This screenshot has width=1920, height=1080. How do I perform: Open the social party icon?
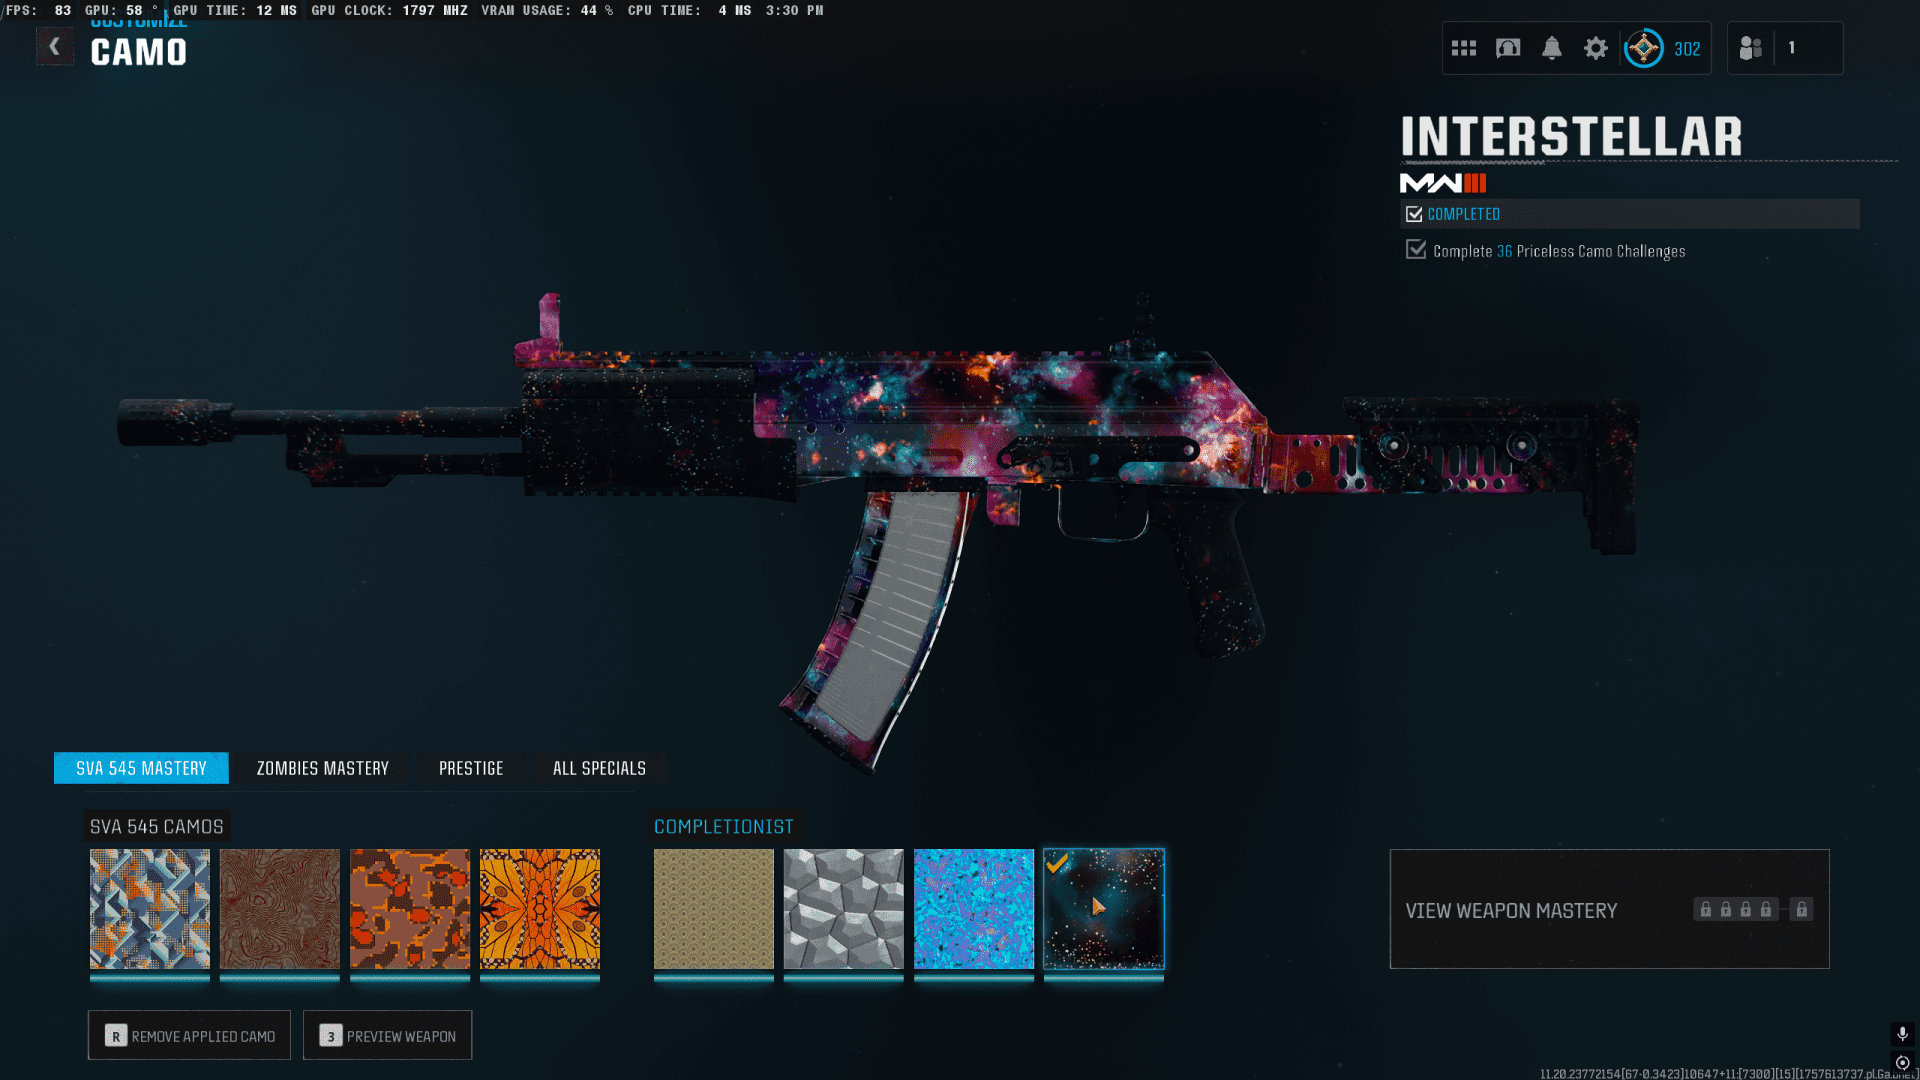click(1751, 48)
